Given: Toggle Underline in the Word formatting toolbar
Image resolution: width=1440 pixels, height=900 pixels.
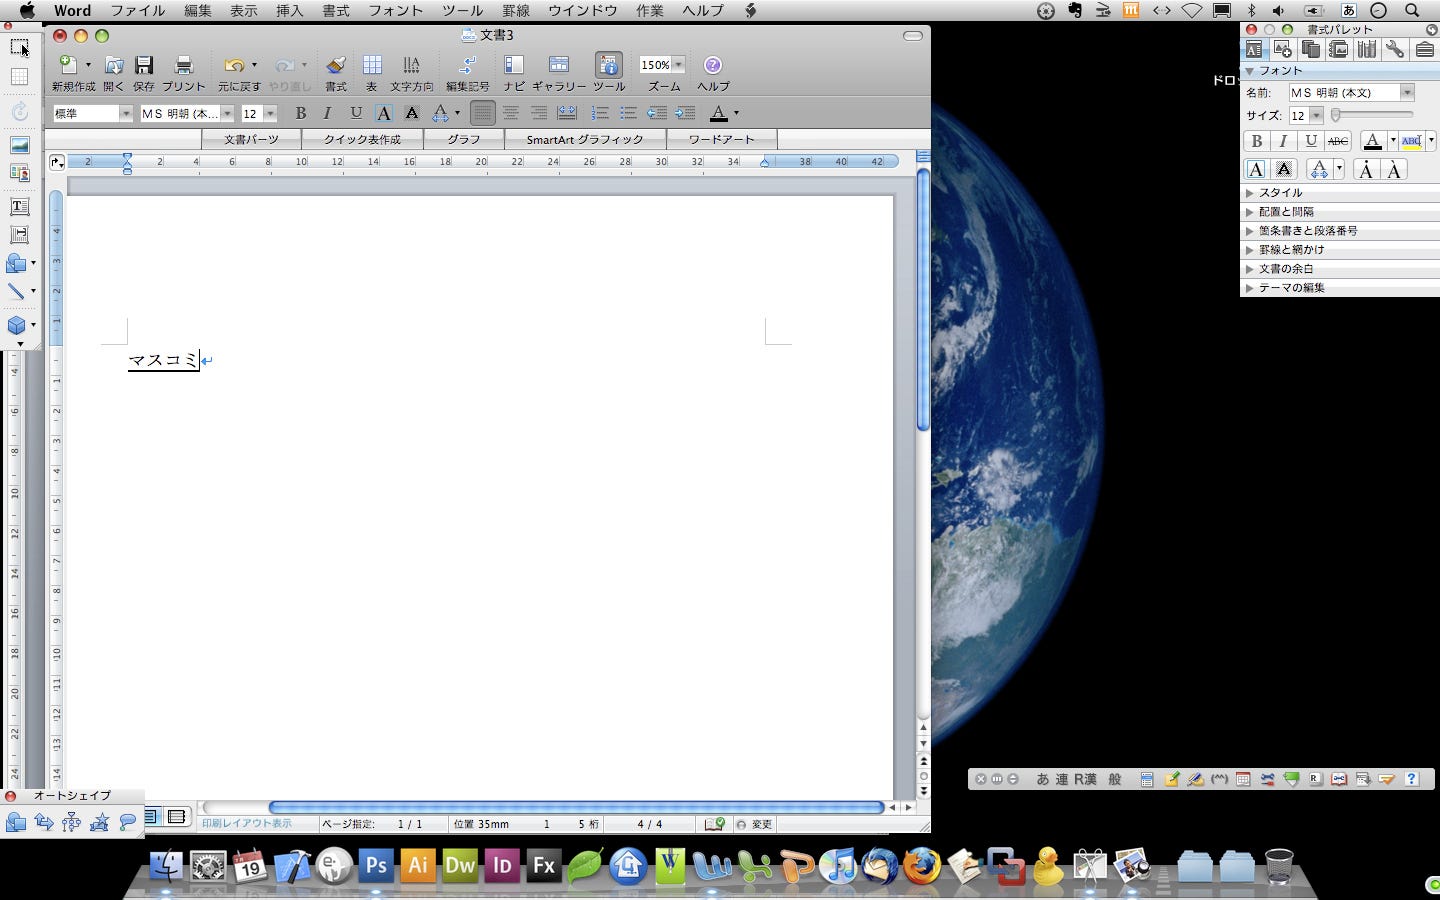Looking at the screenshot, I should pos(355,113).
